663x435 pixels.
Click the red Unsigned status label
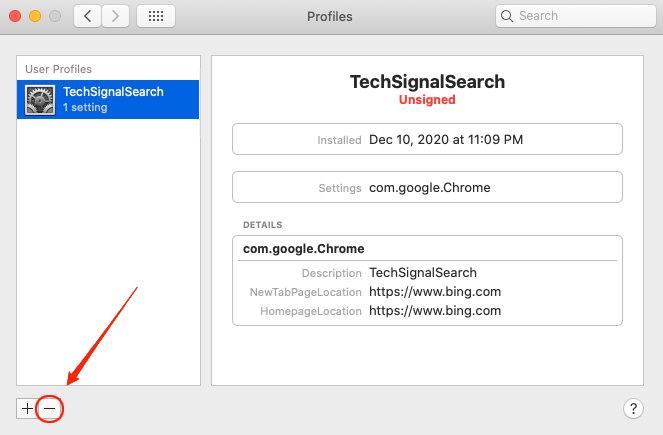[x=427, y=100]
